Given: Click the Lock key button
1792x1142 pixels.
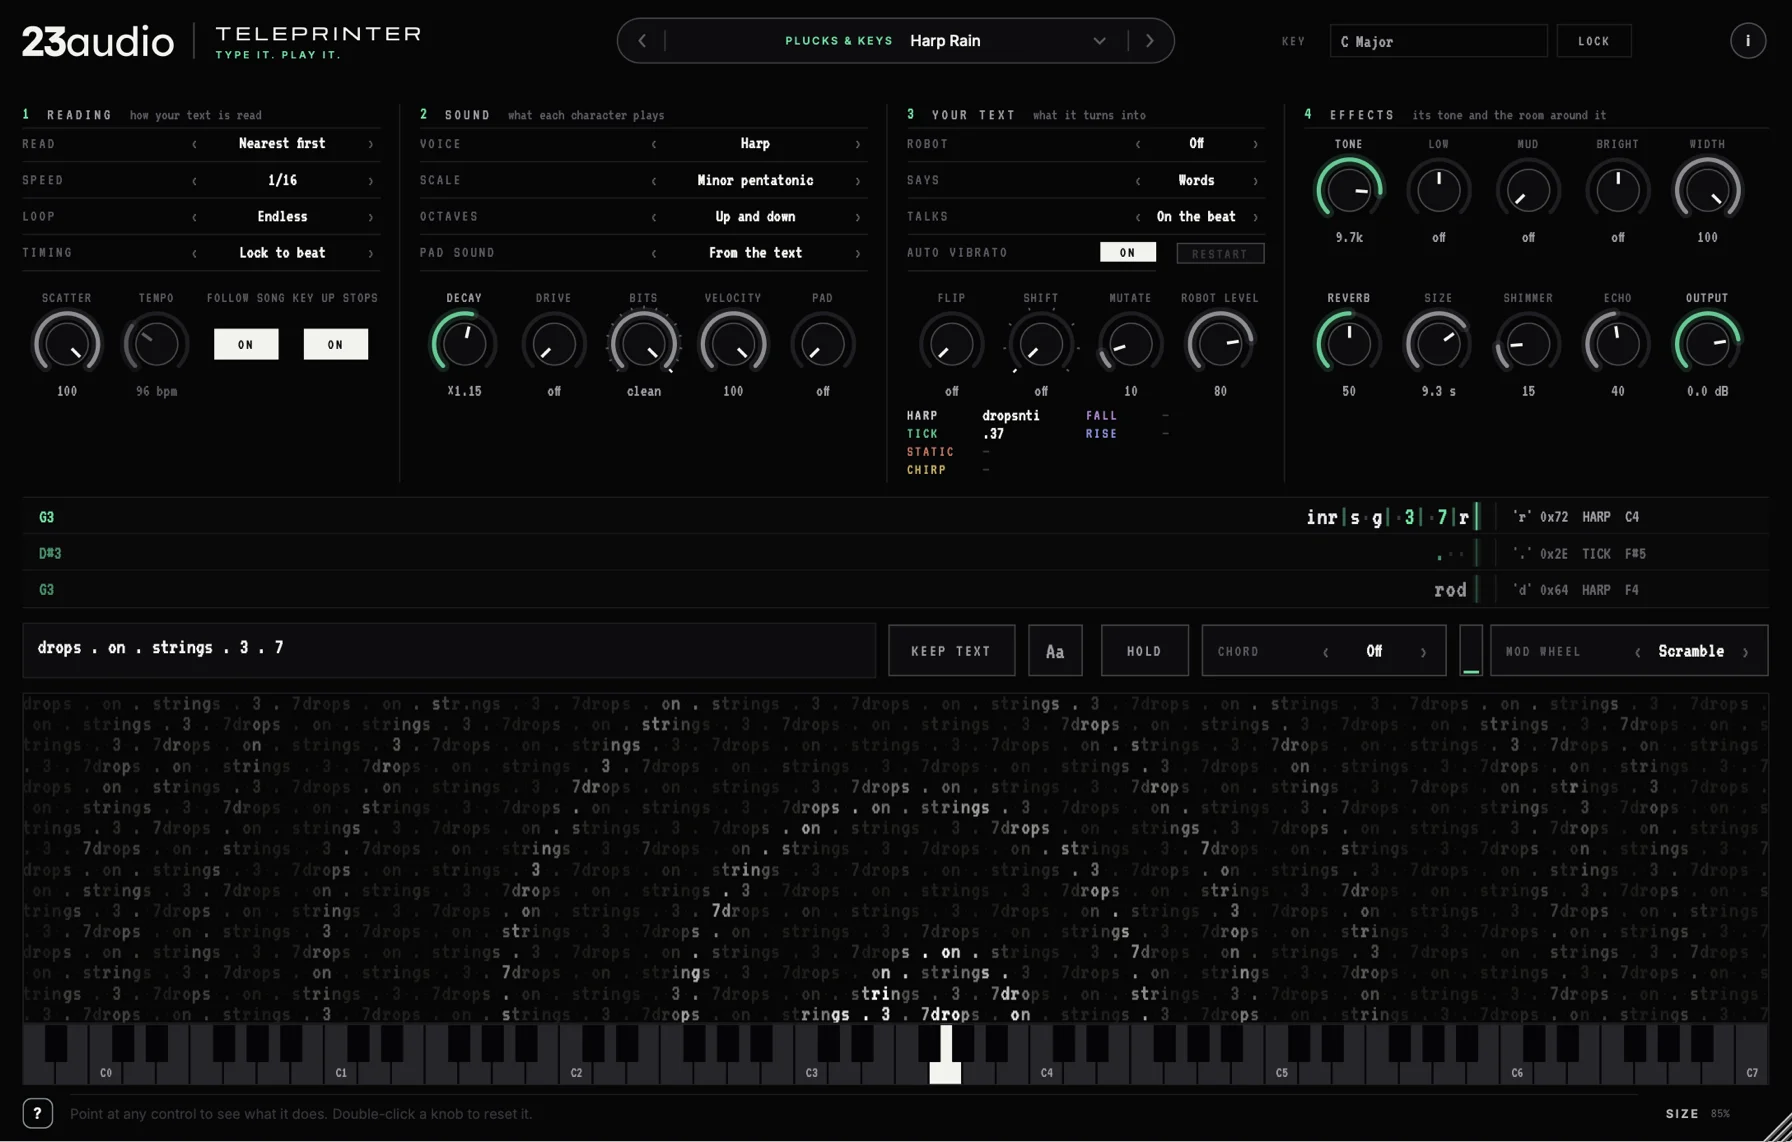Looking at the screenshot, I should tap(1594, 41).
